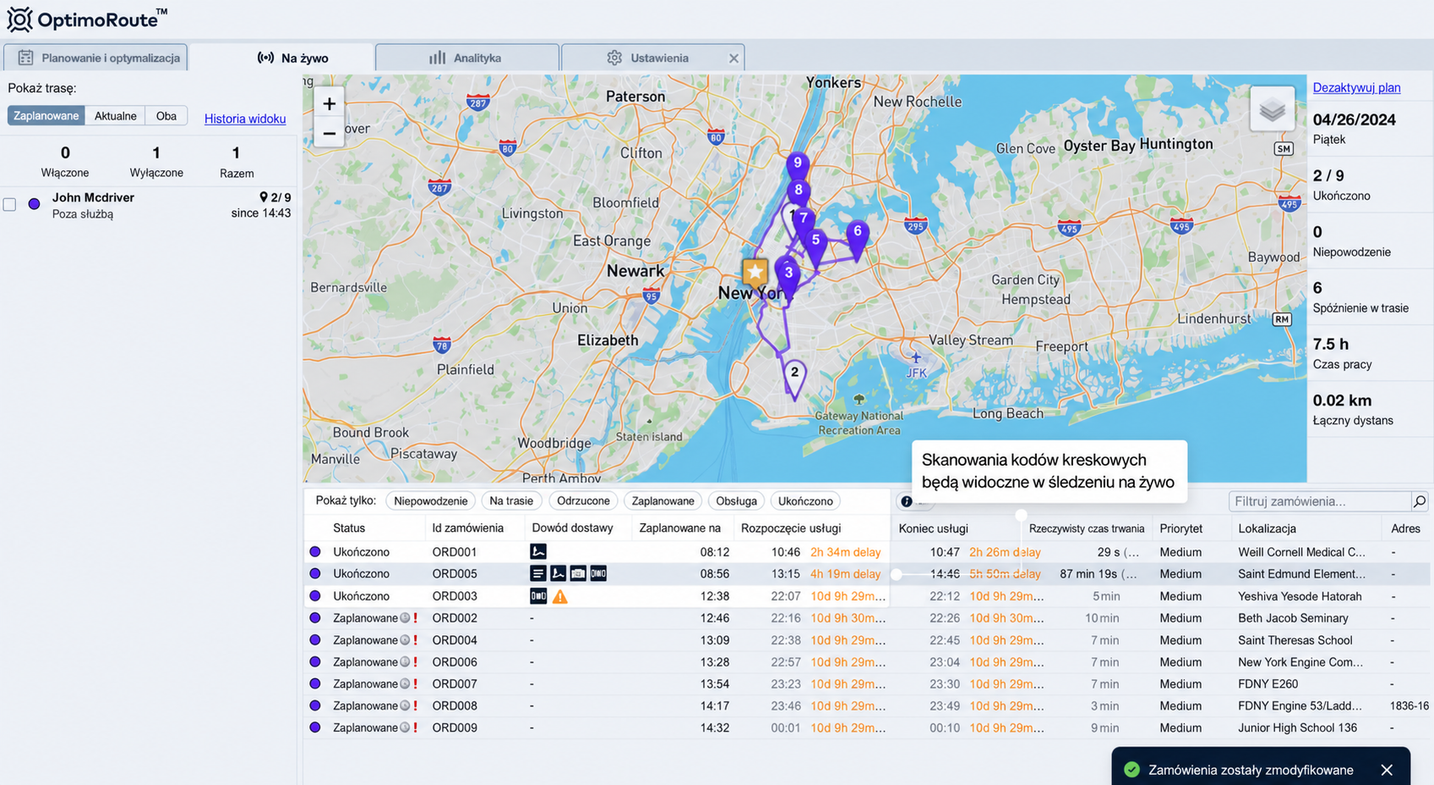1434x785 pixels.
Task: Select map pin number 9
Action: pyautogui.click(x=797, y=167)
